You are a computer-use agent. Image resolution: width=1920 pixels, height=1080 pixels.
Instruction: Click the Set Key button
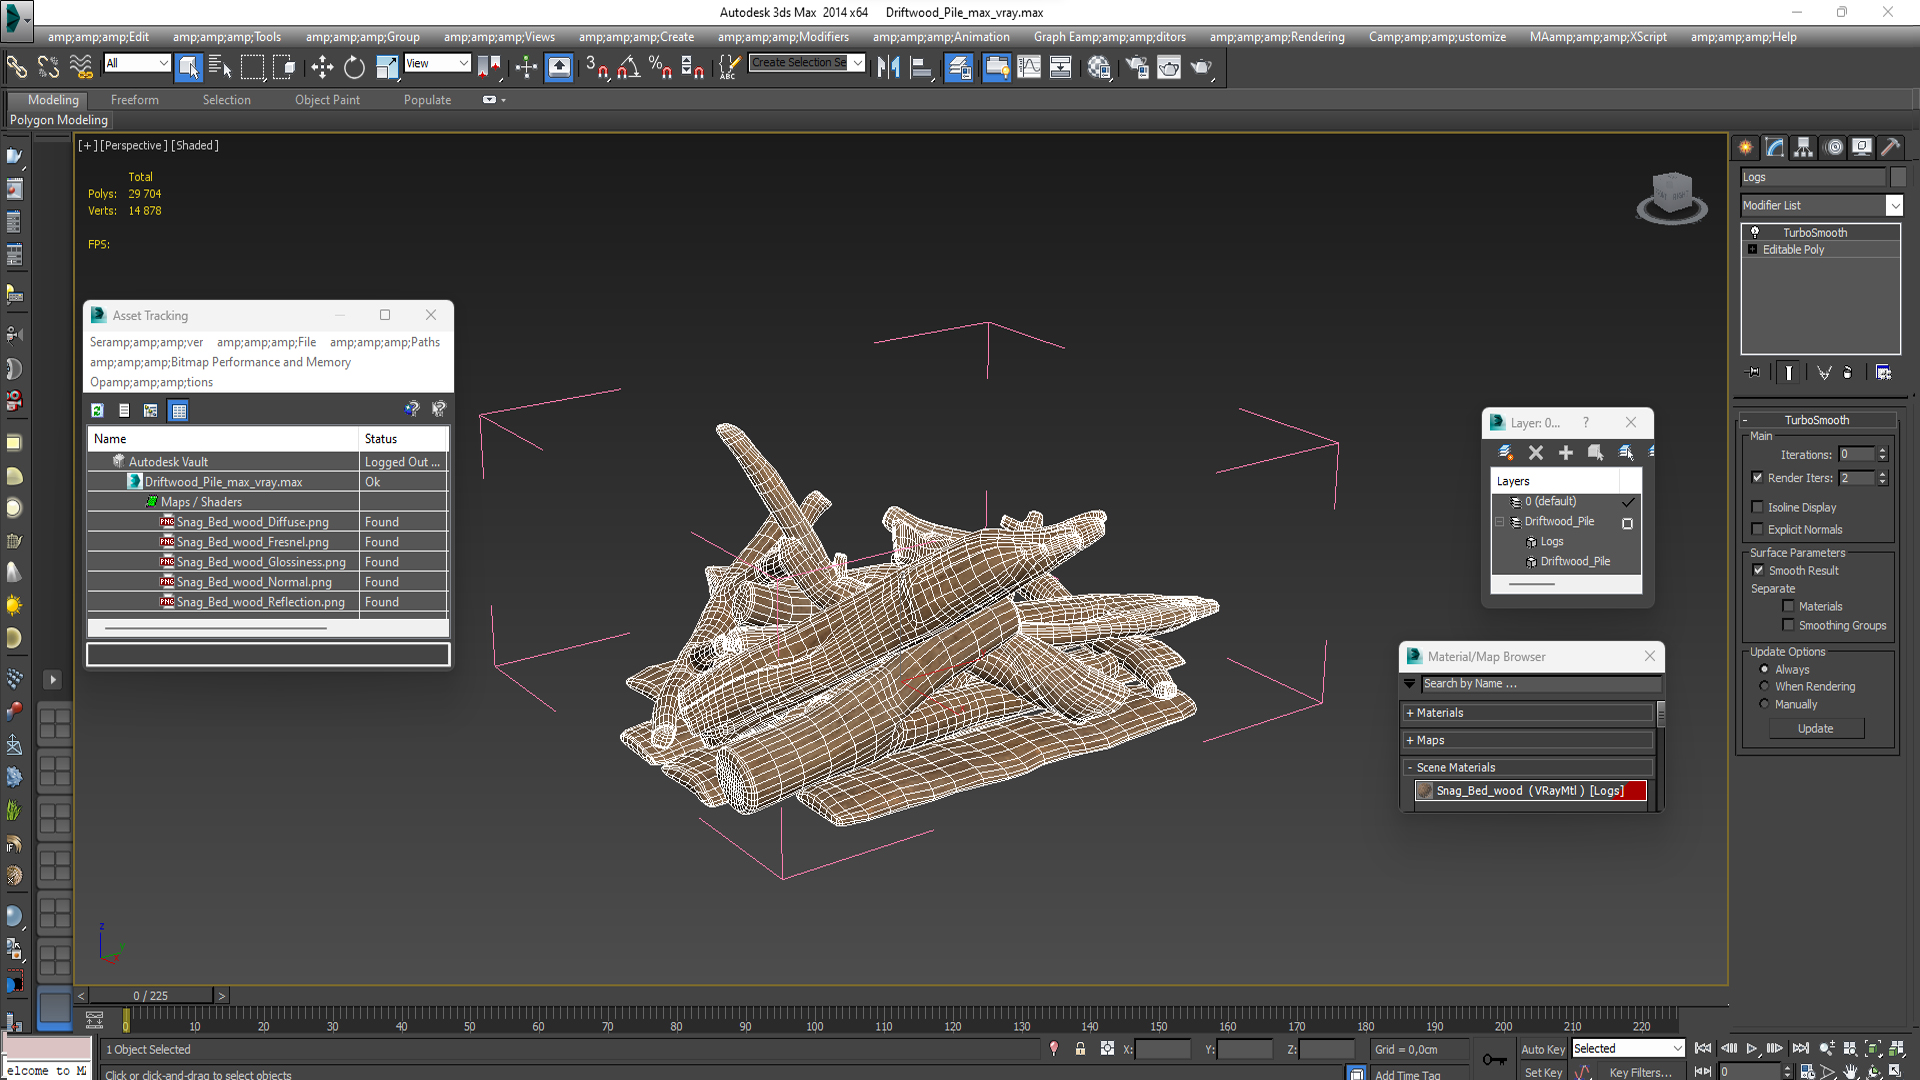[x=1543, y=1072]
